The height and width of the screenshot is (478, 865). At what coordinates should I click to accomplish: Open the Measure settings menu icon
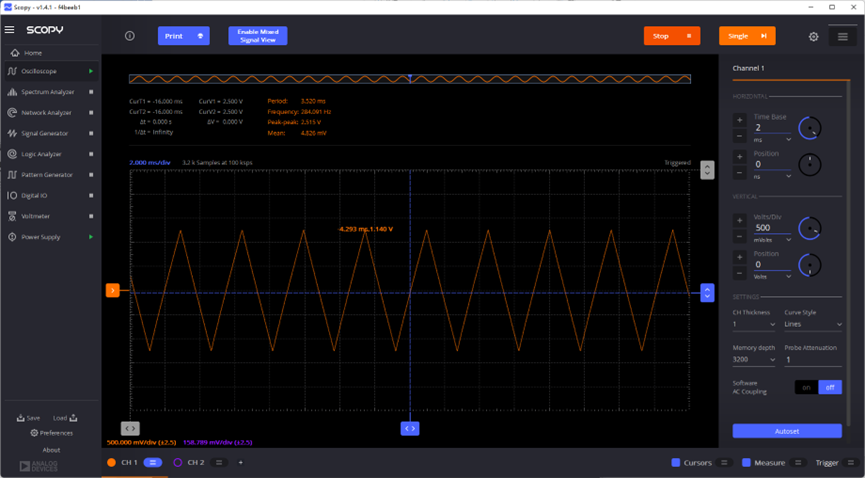click(798, 463)
